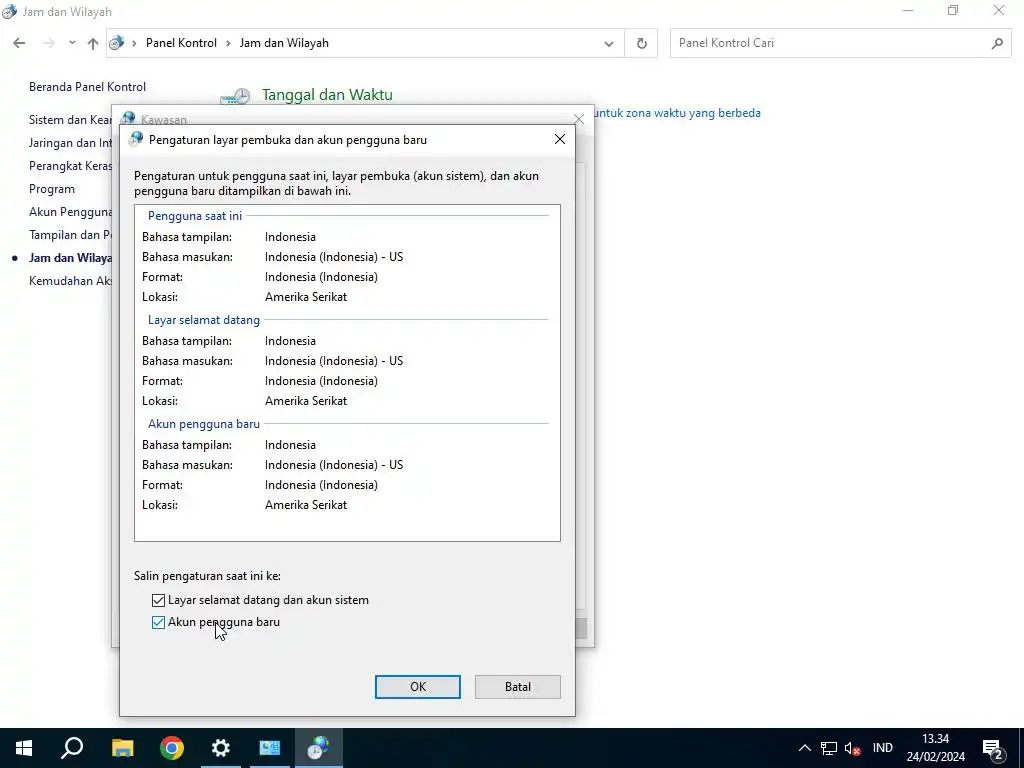Click Jam dan Wilayah taskbar icon
Image resolution: width=1024 pixels, height=768 pixels.
[x=319, y=748]
